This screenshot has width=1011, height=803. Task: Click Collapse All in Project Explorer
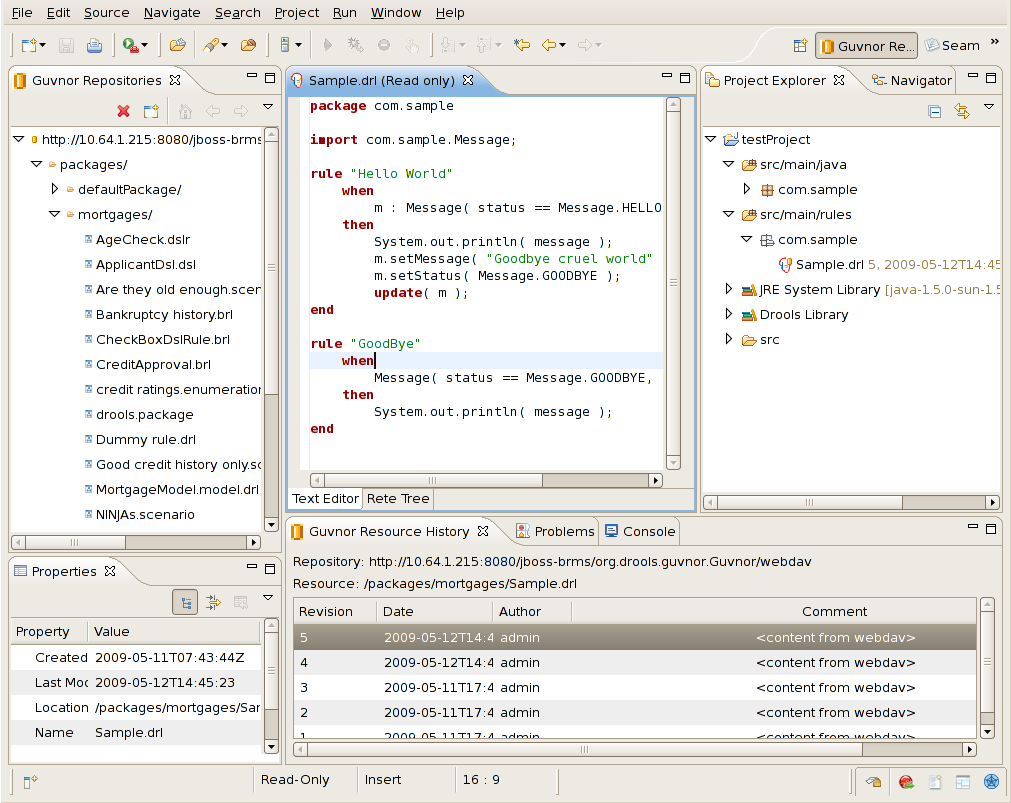[935, 112]
